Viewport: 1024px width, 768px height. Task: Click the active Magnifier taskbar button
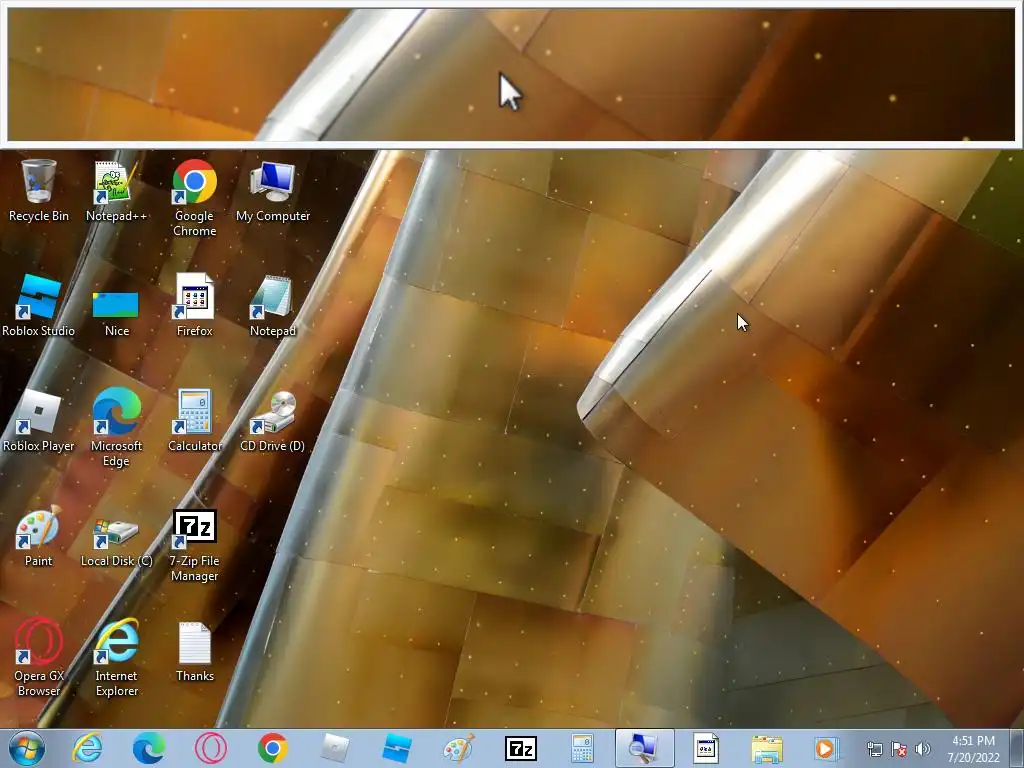644,748
